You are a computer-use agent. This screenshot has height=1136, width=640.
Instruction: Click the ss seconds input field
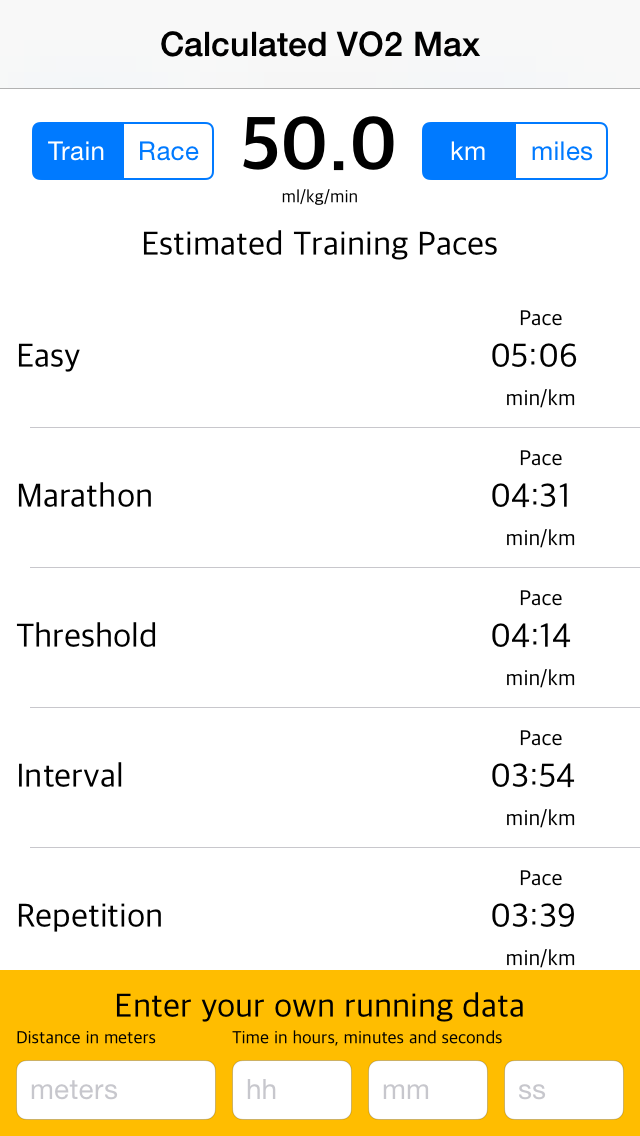(563, 1090)
